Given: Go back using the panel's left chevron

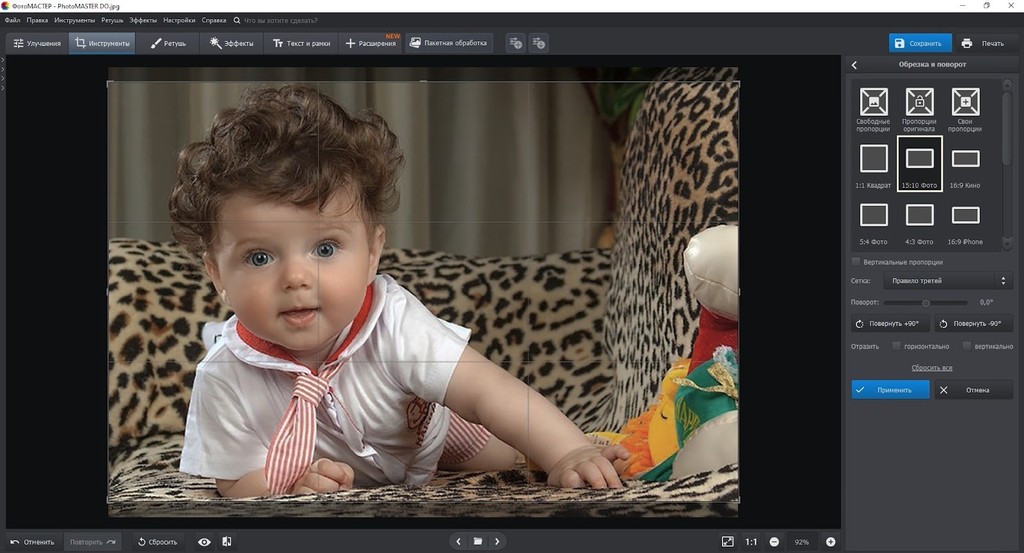Looking at the screenshot, I should [x=855, y=65].
